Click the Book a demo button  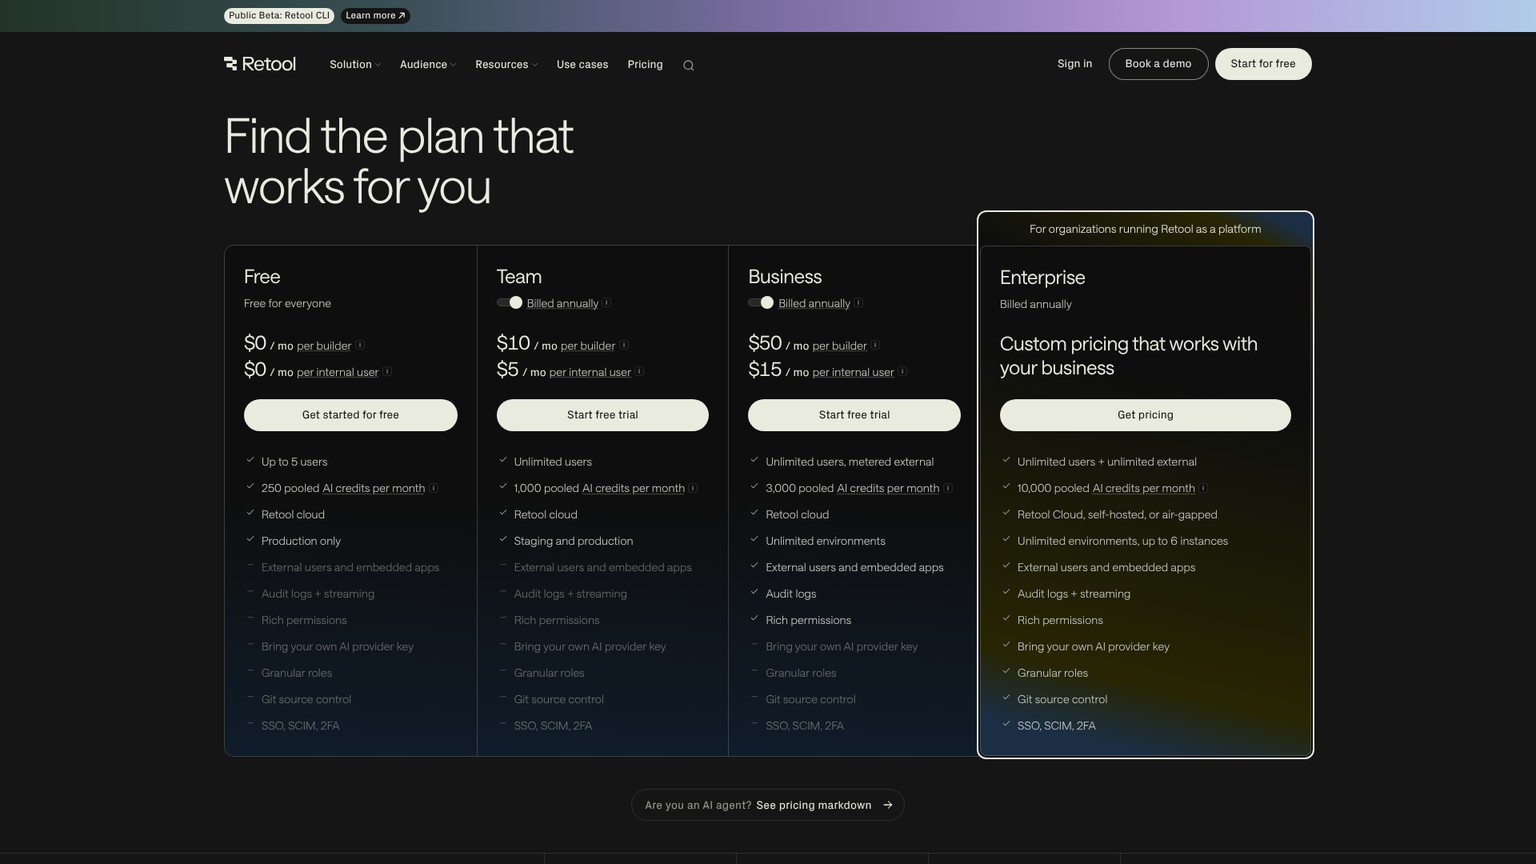click(1158, 64)
